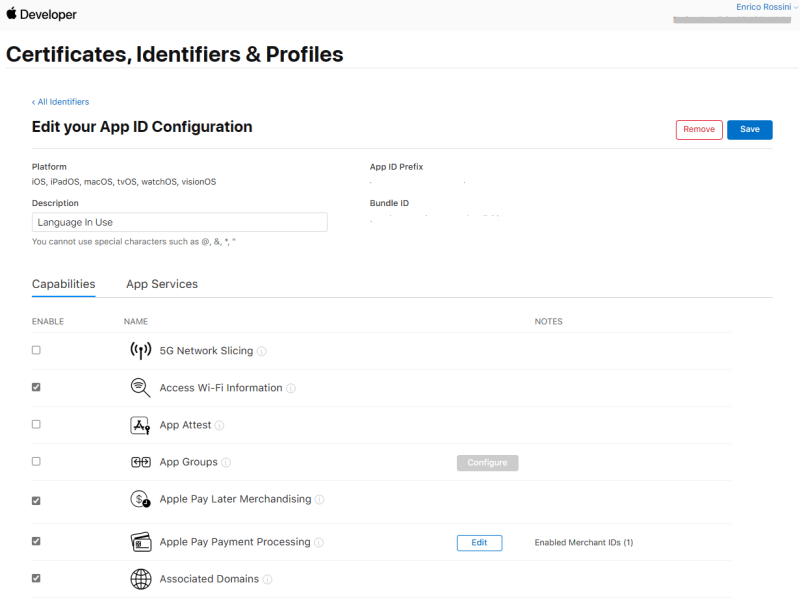This screenshot has height=598, width=800.
Task: Enable the 5G Network Slicing checkbox
Action: [x=36, y=350]
